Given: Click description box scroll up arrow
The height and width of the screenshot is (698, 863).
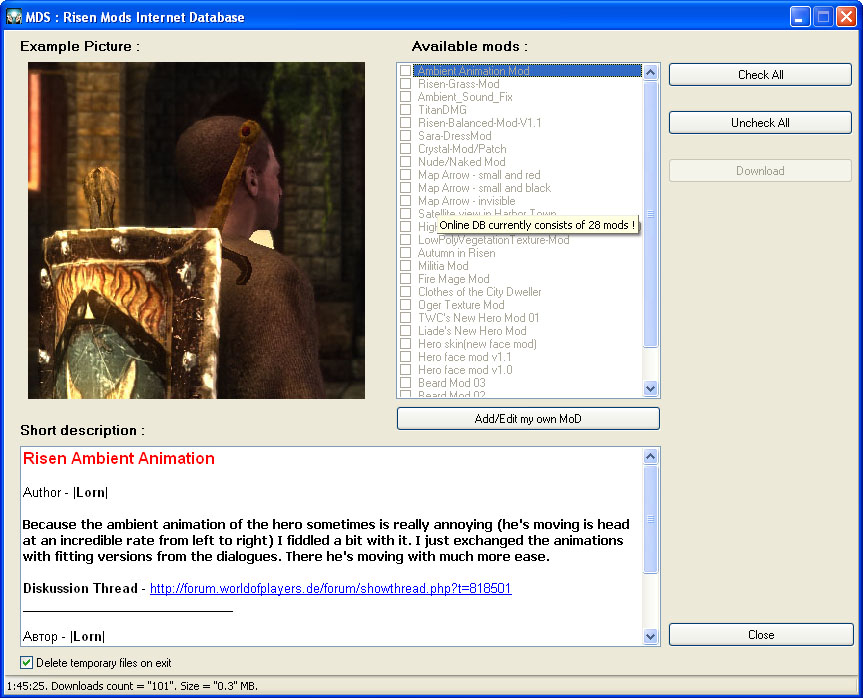Looking at the screenshot, I should (651, 456).
